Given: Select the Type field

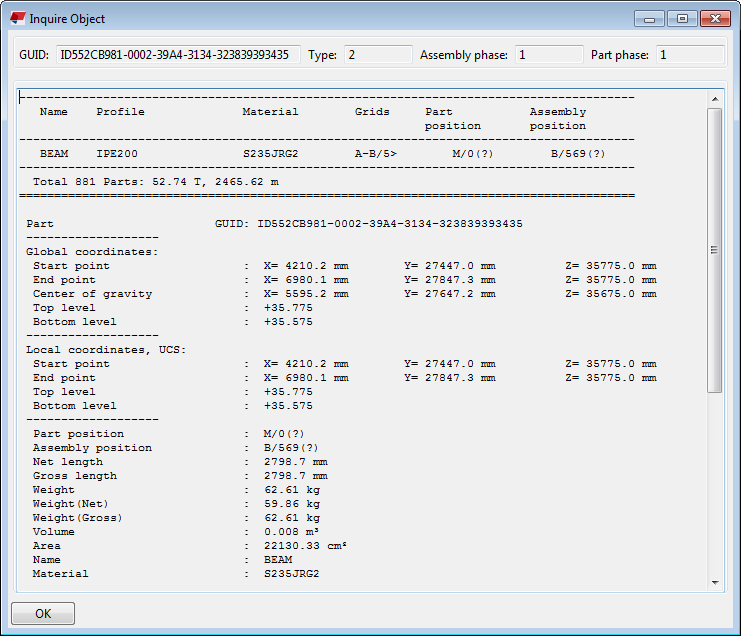Looking at the screenshot, I should click(377, 55).
